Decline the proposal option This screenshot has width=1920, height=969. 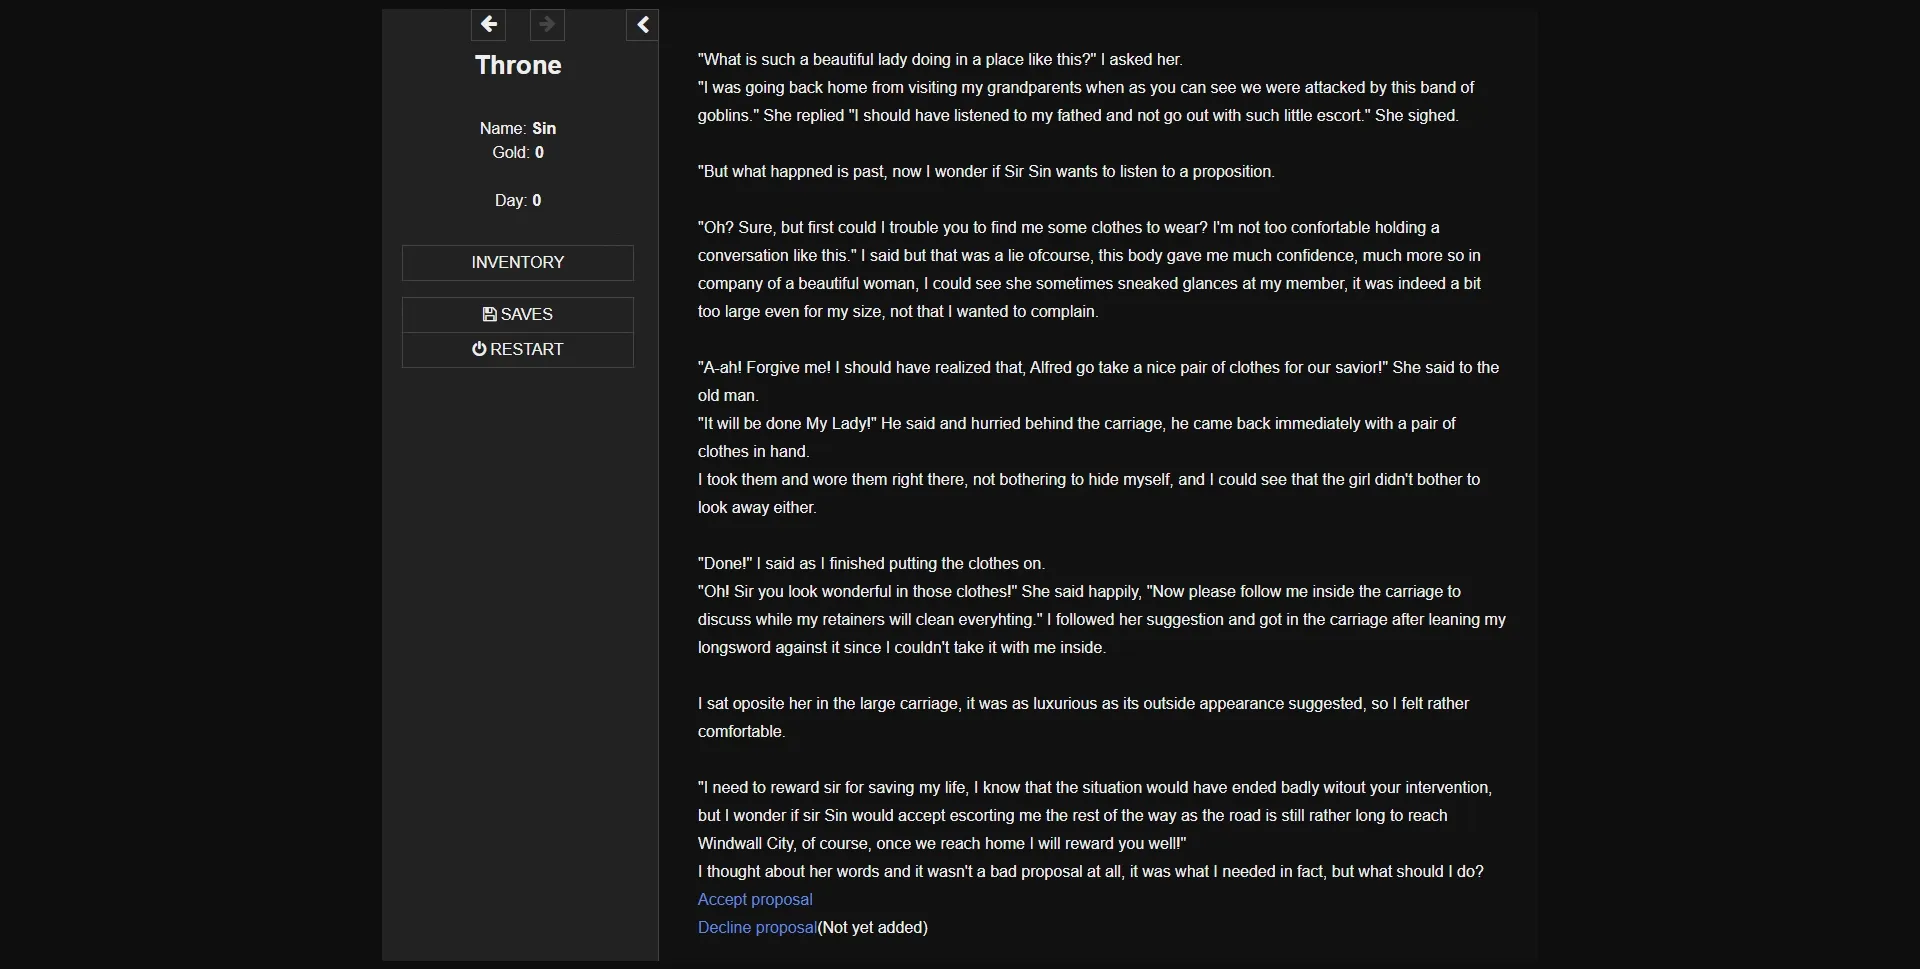(756, 927)
